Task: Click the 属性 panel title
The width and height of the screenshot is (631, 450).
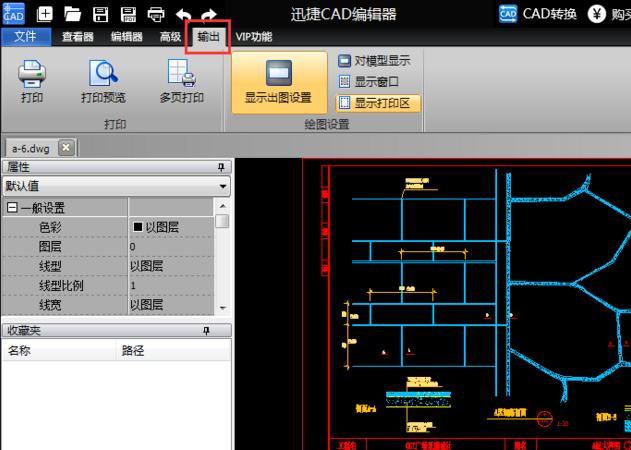Action: 19,167
